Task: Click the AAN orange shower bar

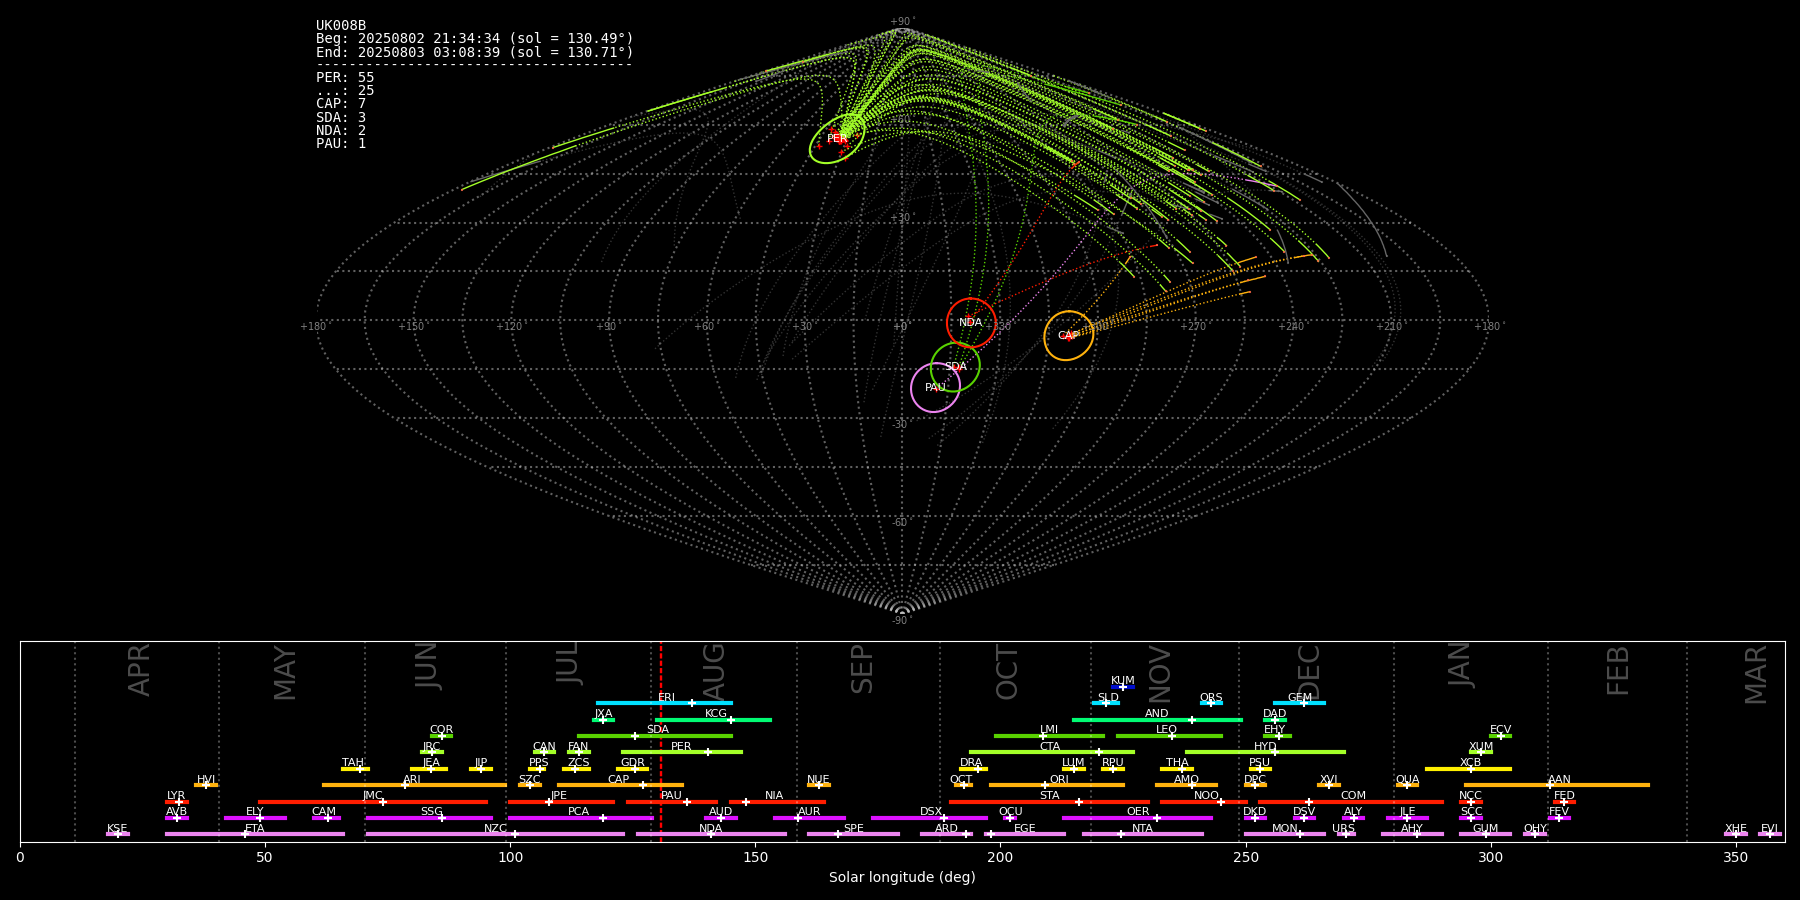Action: coord(1557,785)
